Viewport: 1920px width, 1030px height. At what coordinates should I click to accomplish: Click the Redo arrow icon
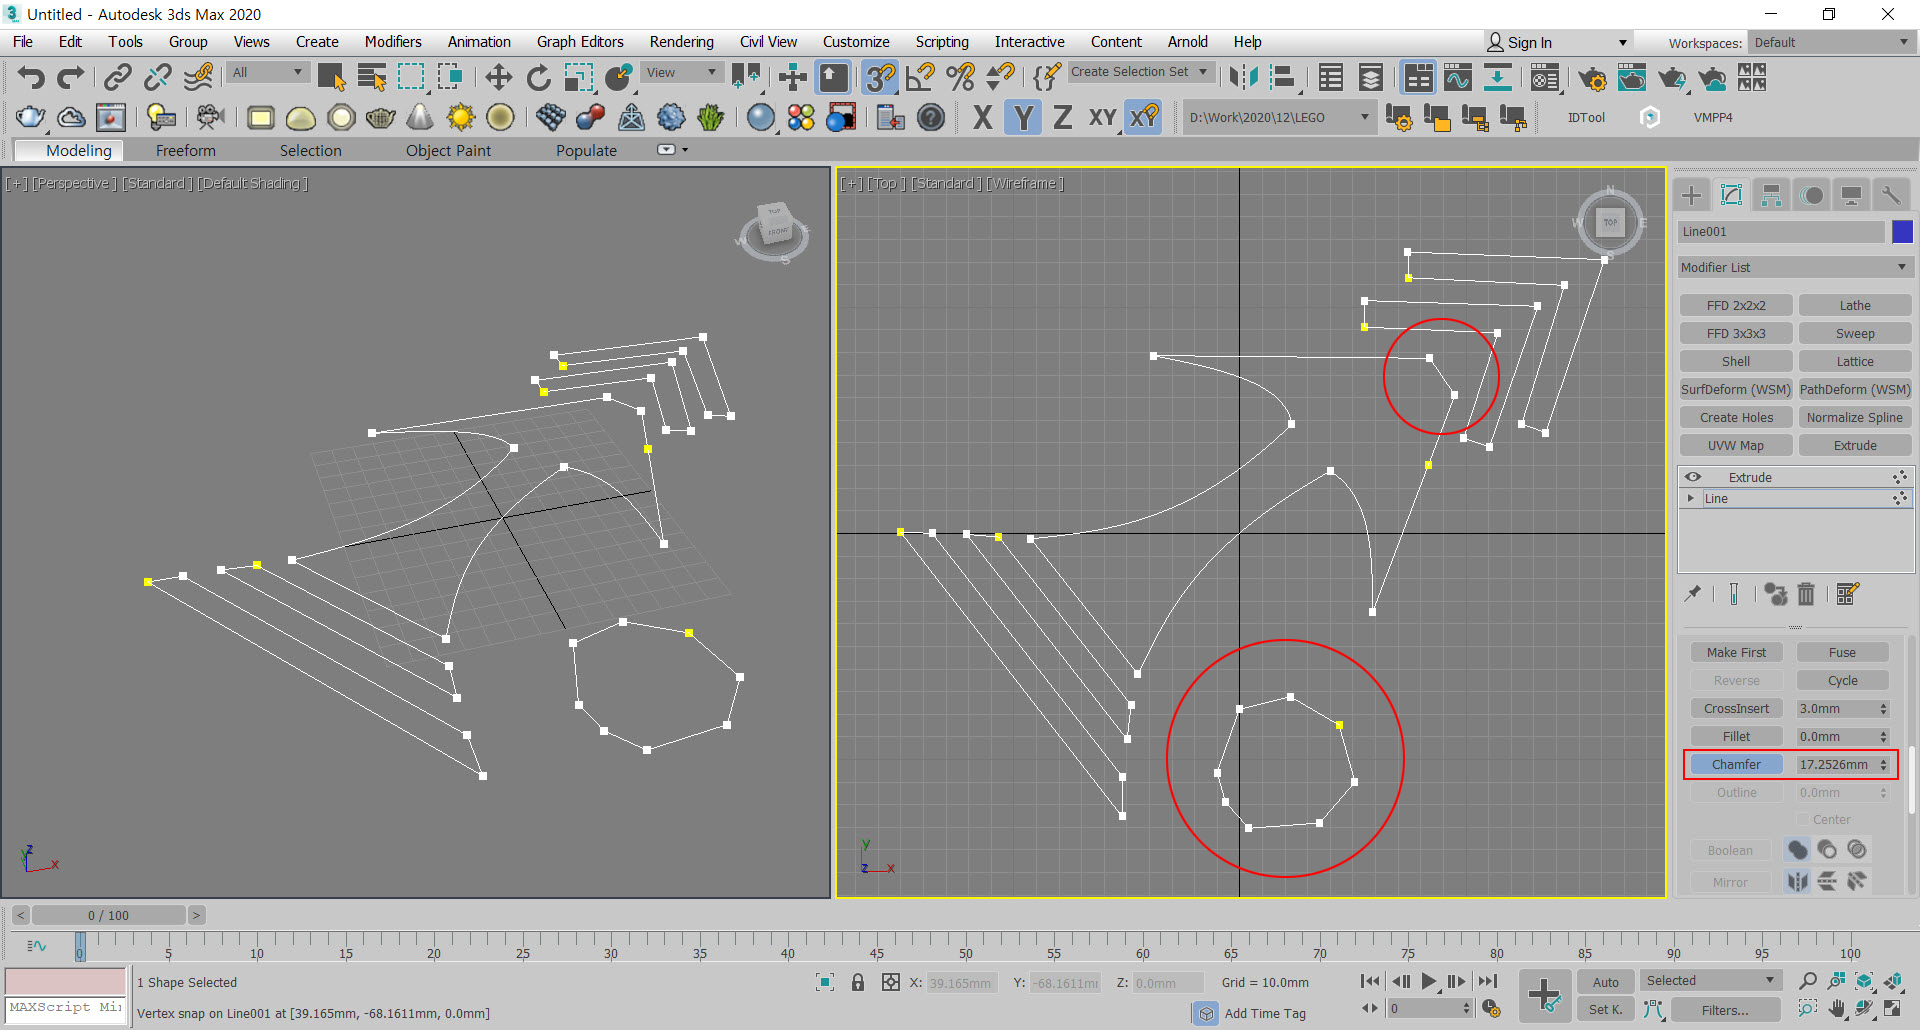click(70, 77)
